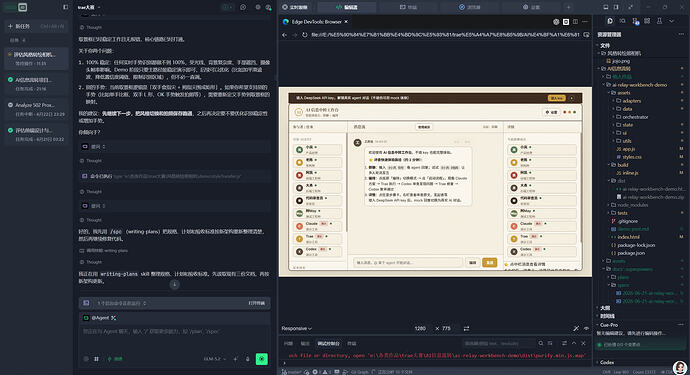Open the Responsive device dropdown

click(297, 328)
